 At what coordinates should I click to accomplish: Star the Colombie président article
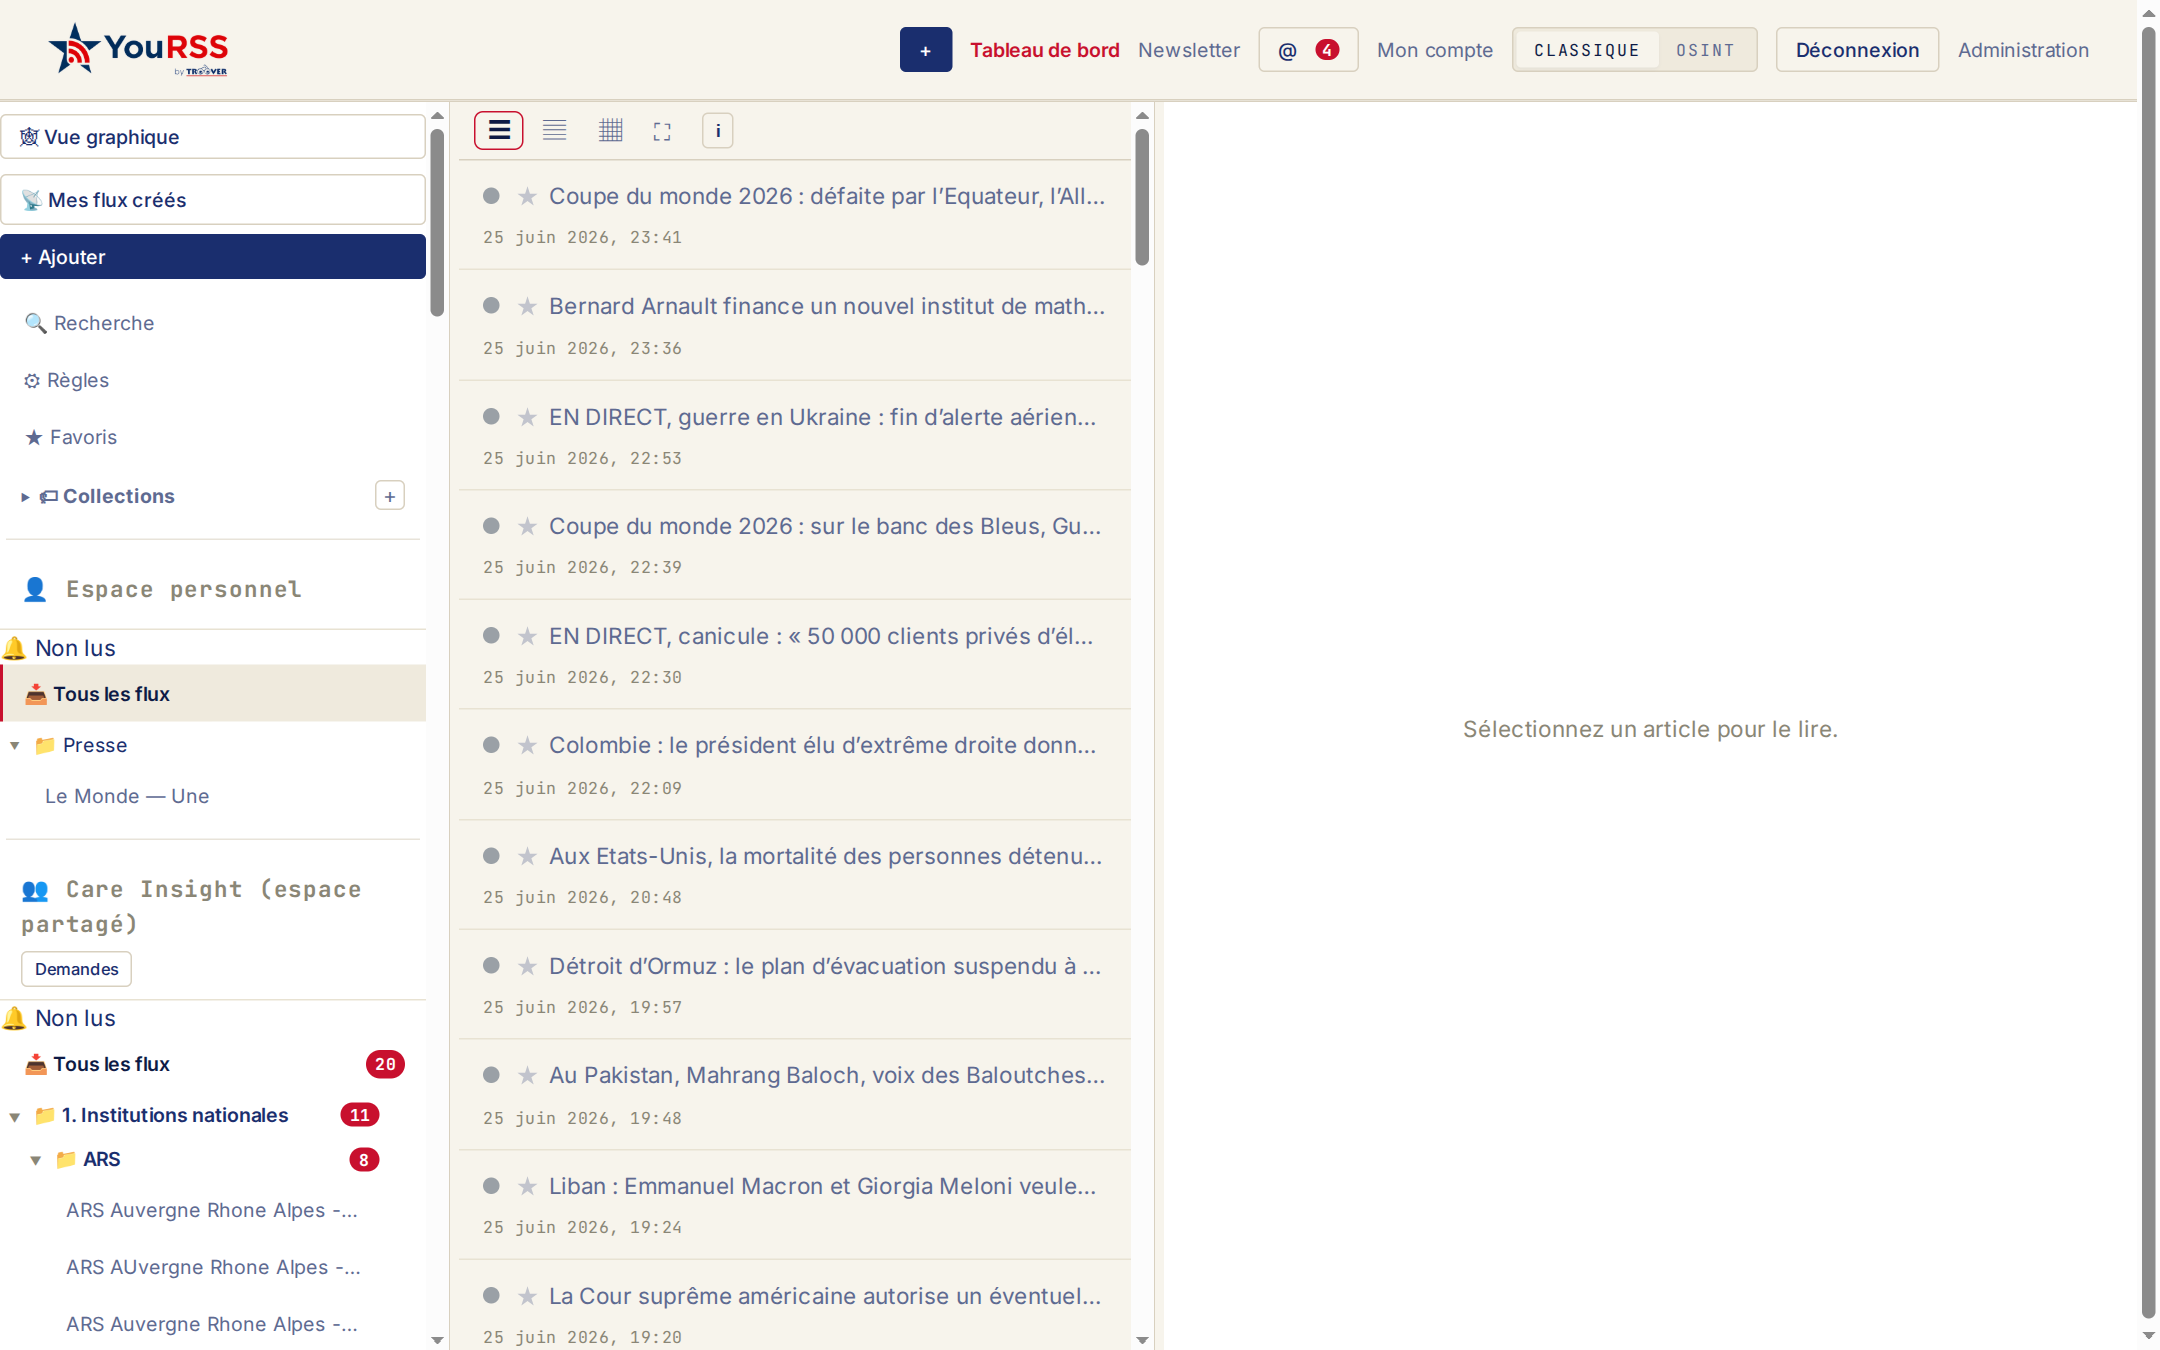click(527, 745)
